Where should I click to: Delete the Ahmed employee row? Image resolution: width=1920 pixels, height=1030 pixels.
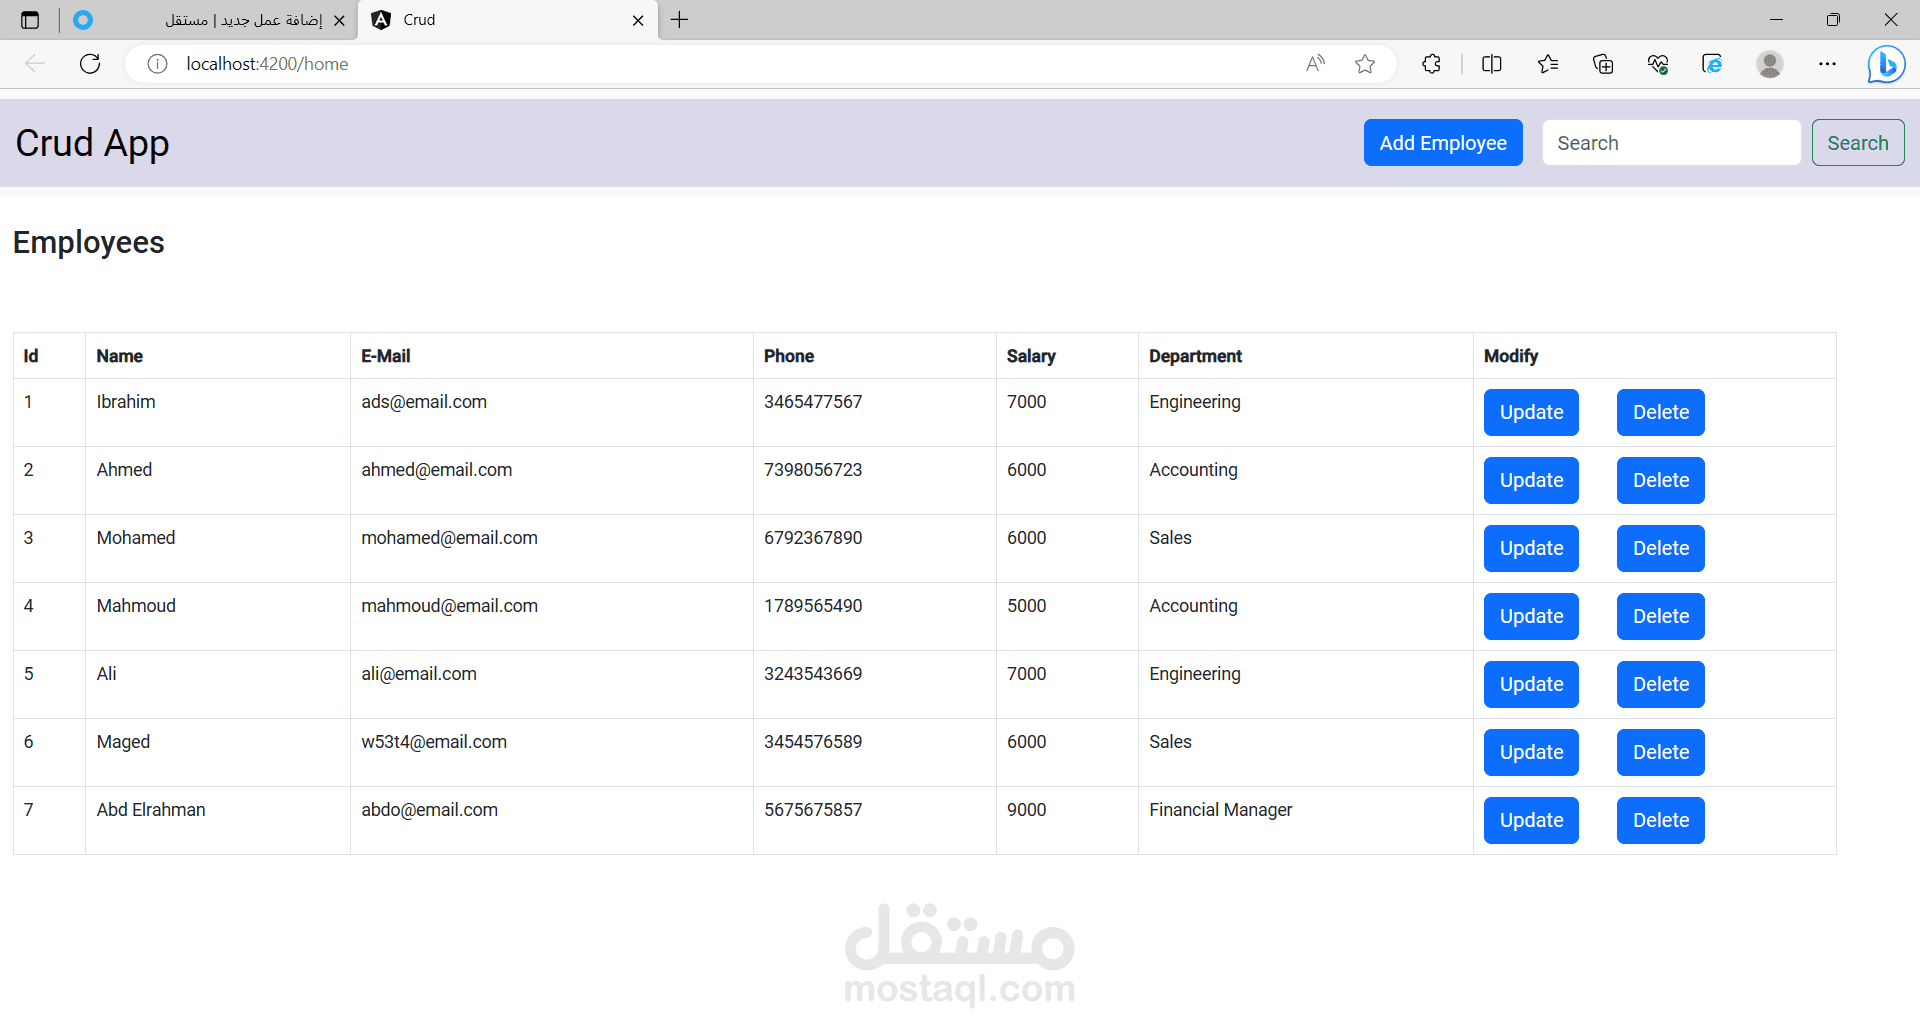(1661, 480)
